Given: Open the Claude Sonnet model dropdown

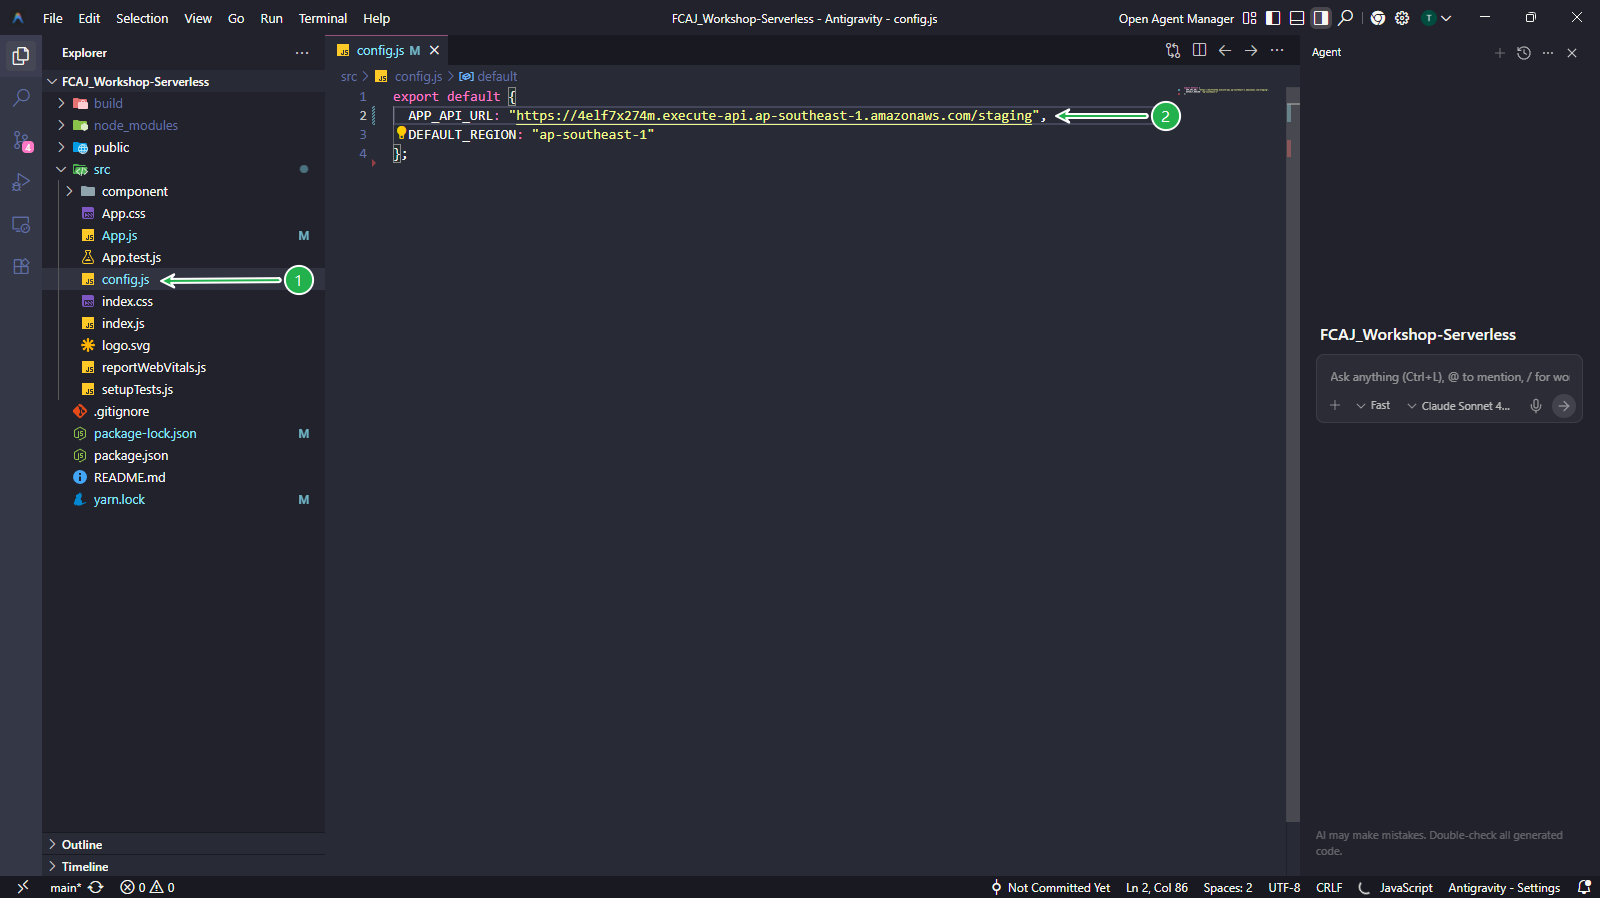Looking at the screenshot, I should (x=1459, y=405).
